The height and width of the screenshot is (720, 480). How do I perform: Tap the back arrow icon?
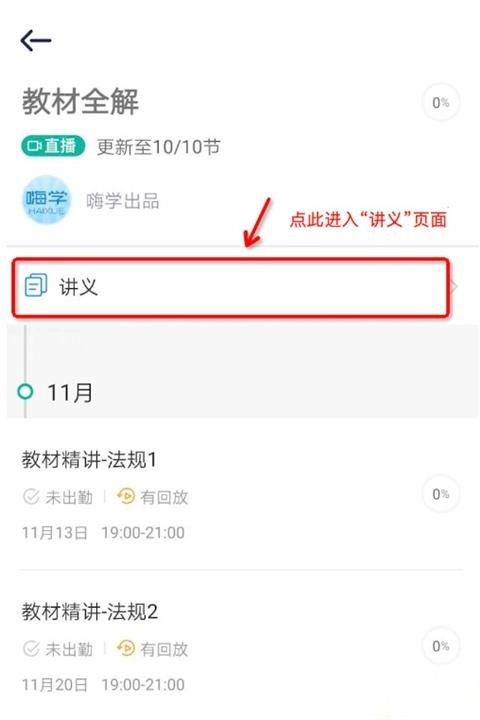pos(36,40)
